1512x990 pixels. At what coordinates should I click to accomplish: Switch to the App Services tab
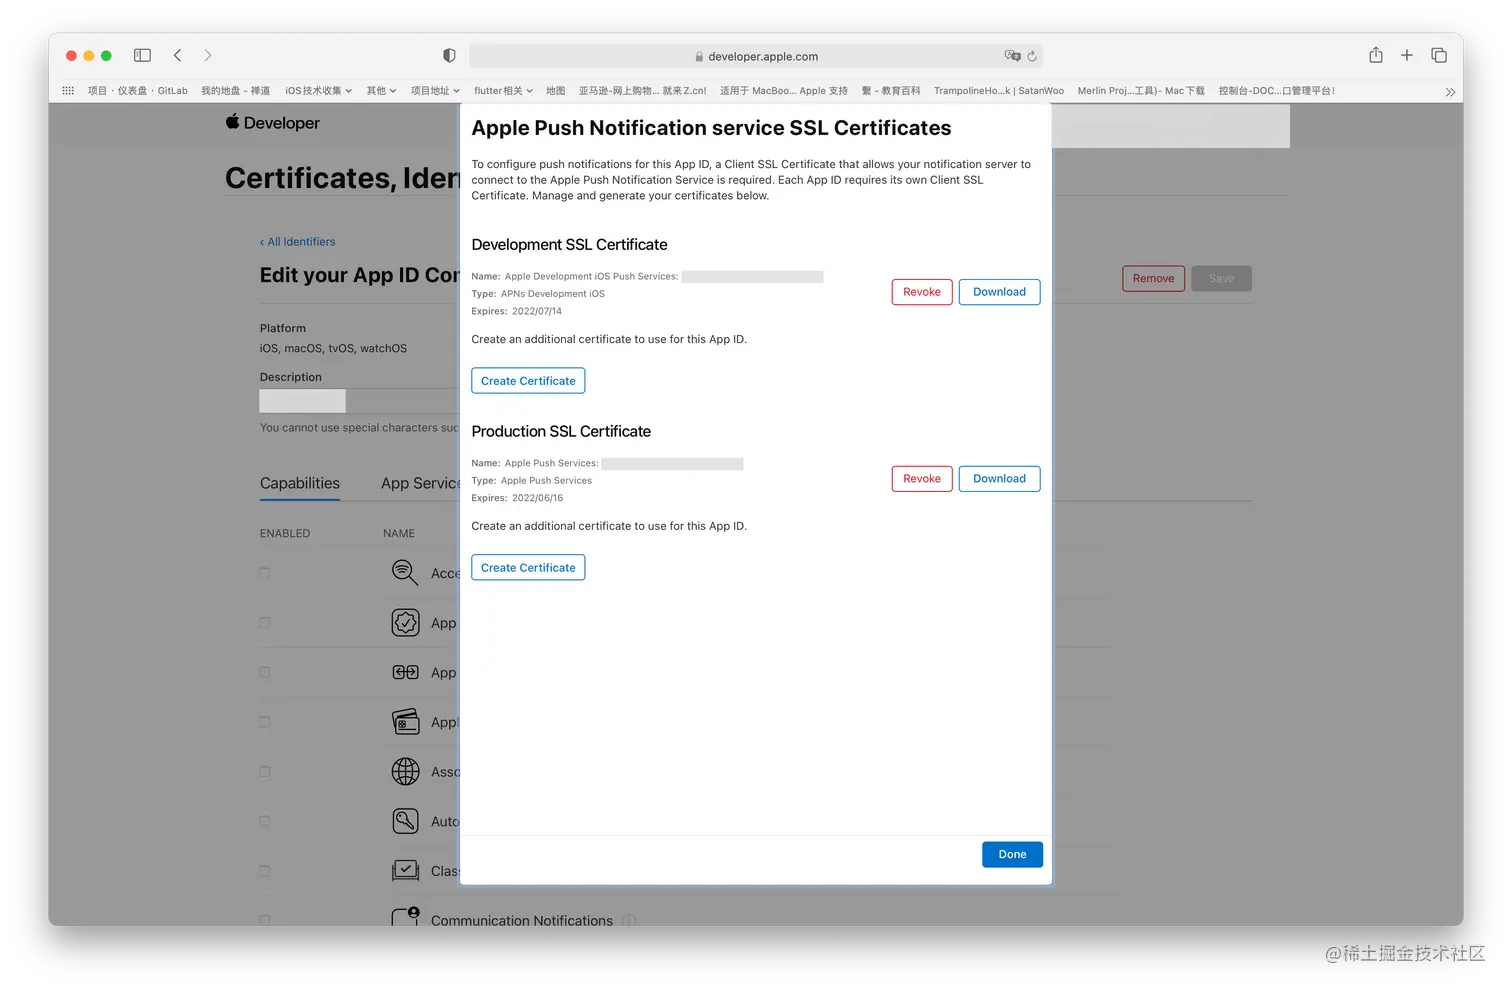tap(420, 483)
